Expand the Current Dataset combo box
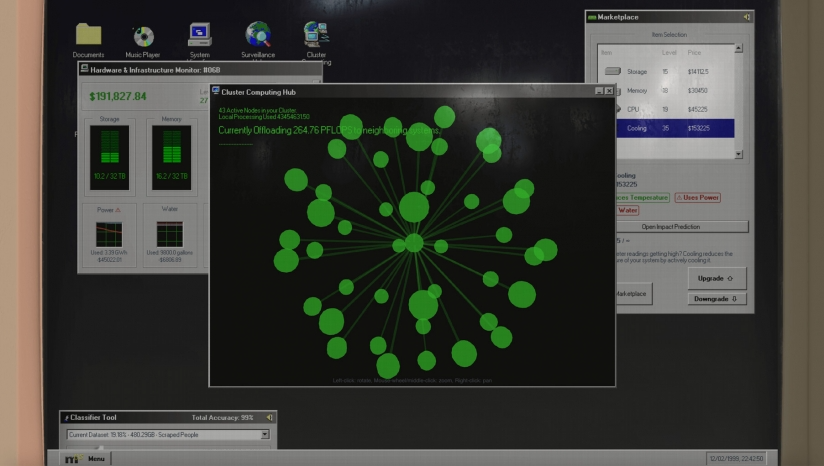The height and width of the screenshot is (466, 824). point(168,434)
